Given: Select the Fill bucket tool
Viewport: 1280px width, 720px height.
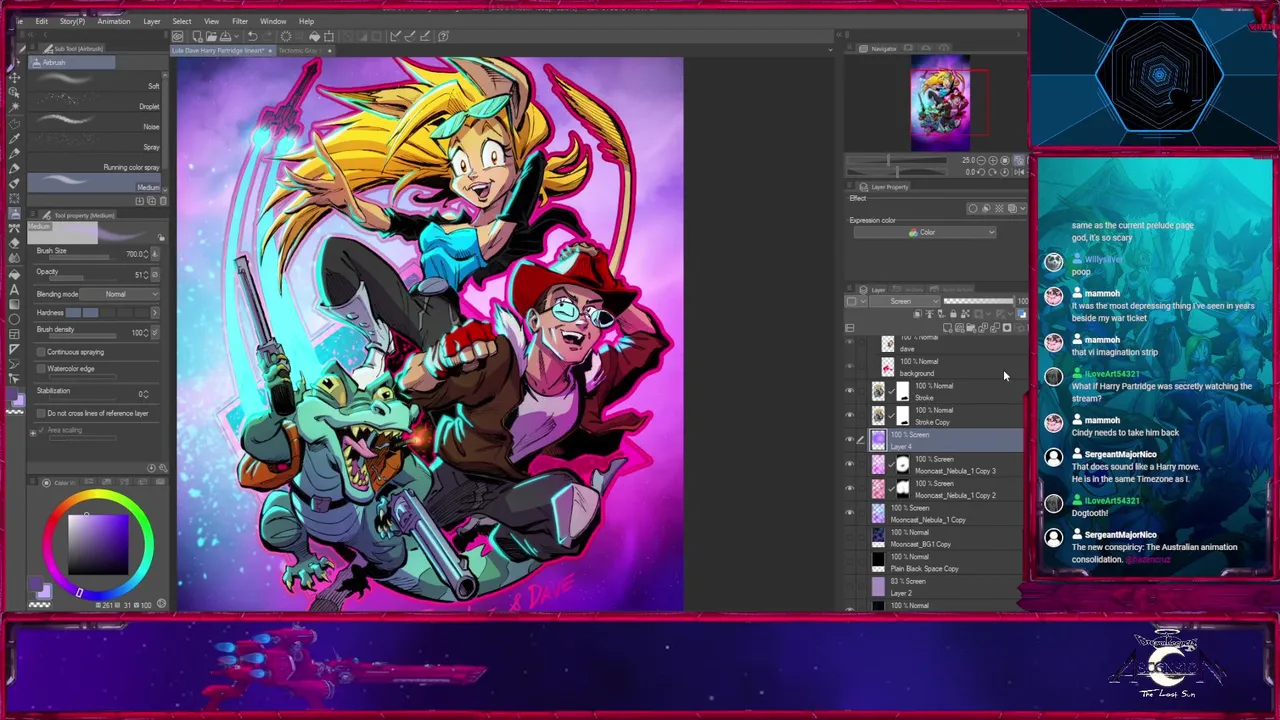Looking at the screenshot, I should pyautogui.click(x=15, y=274).
